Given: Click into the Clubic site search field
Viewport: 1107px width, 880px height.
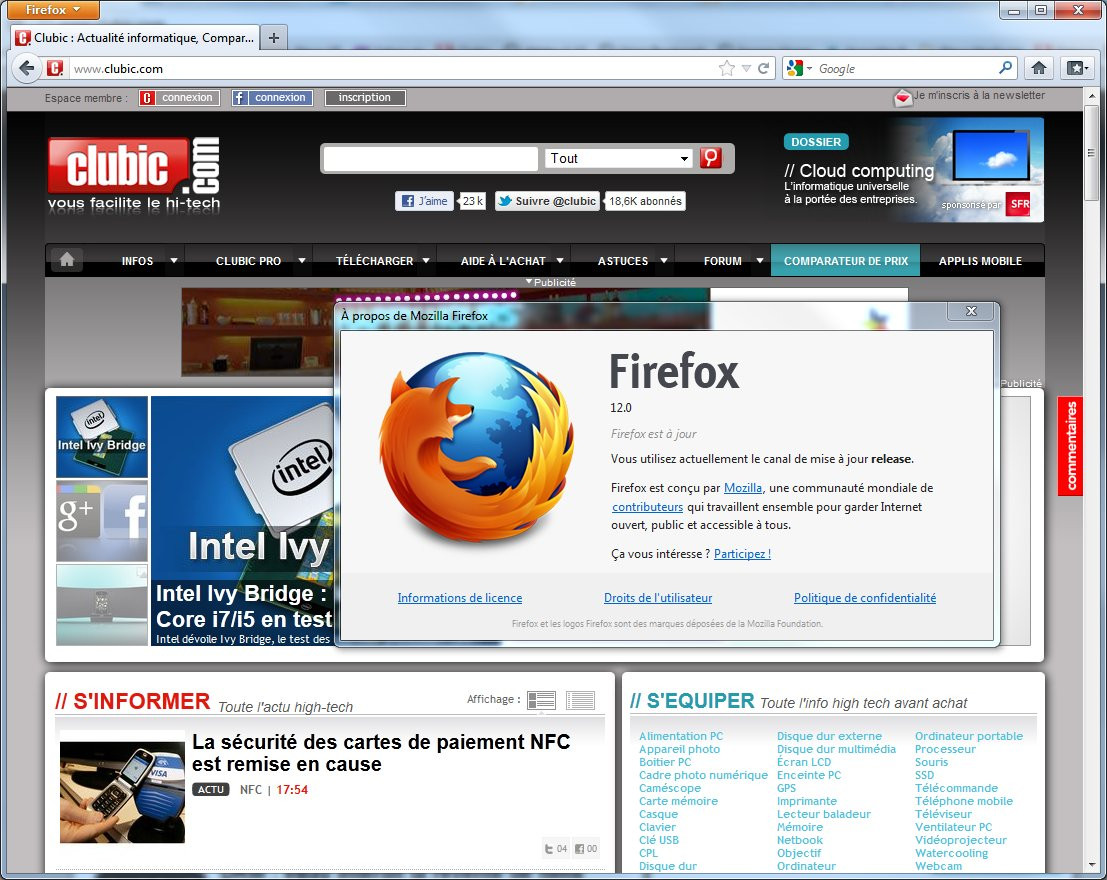Looking at the screenshot, I should [431, 158].
